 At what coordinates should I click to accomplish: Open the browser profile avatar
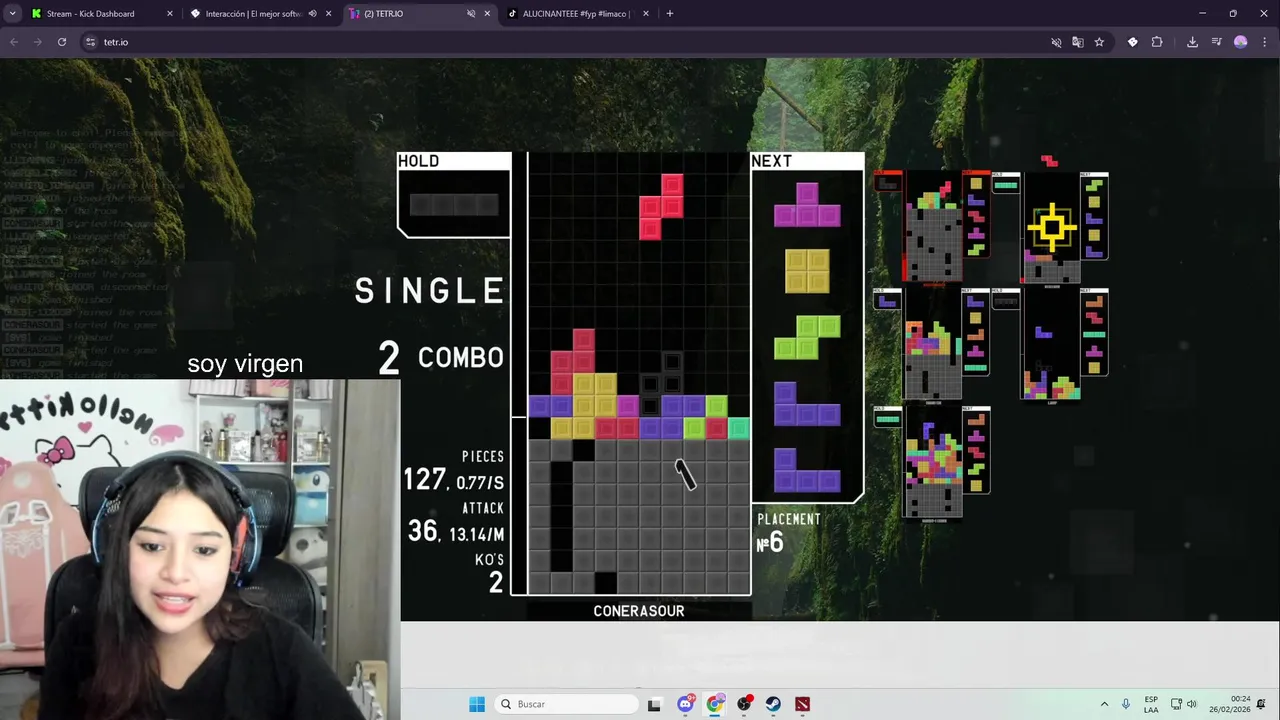[1241, 42]
